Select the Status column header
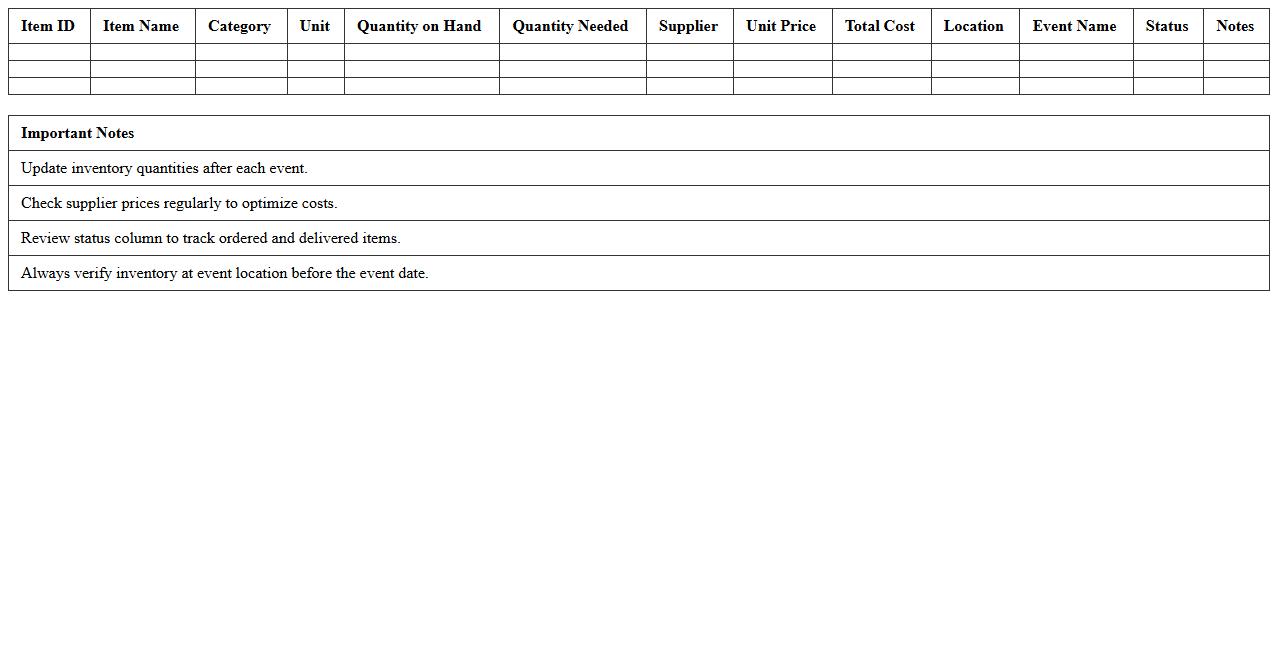Image resolution: width=1278 pixels, height=650 pixels. (x=1166, y=26)
